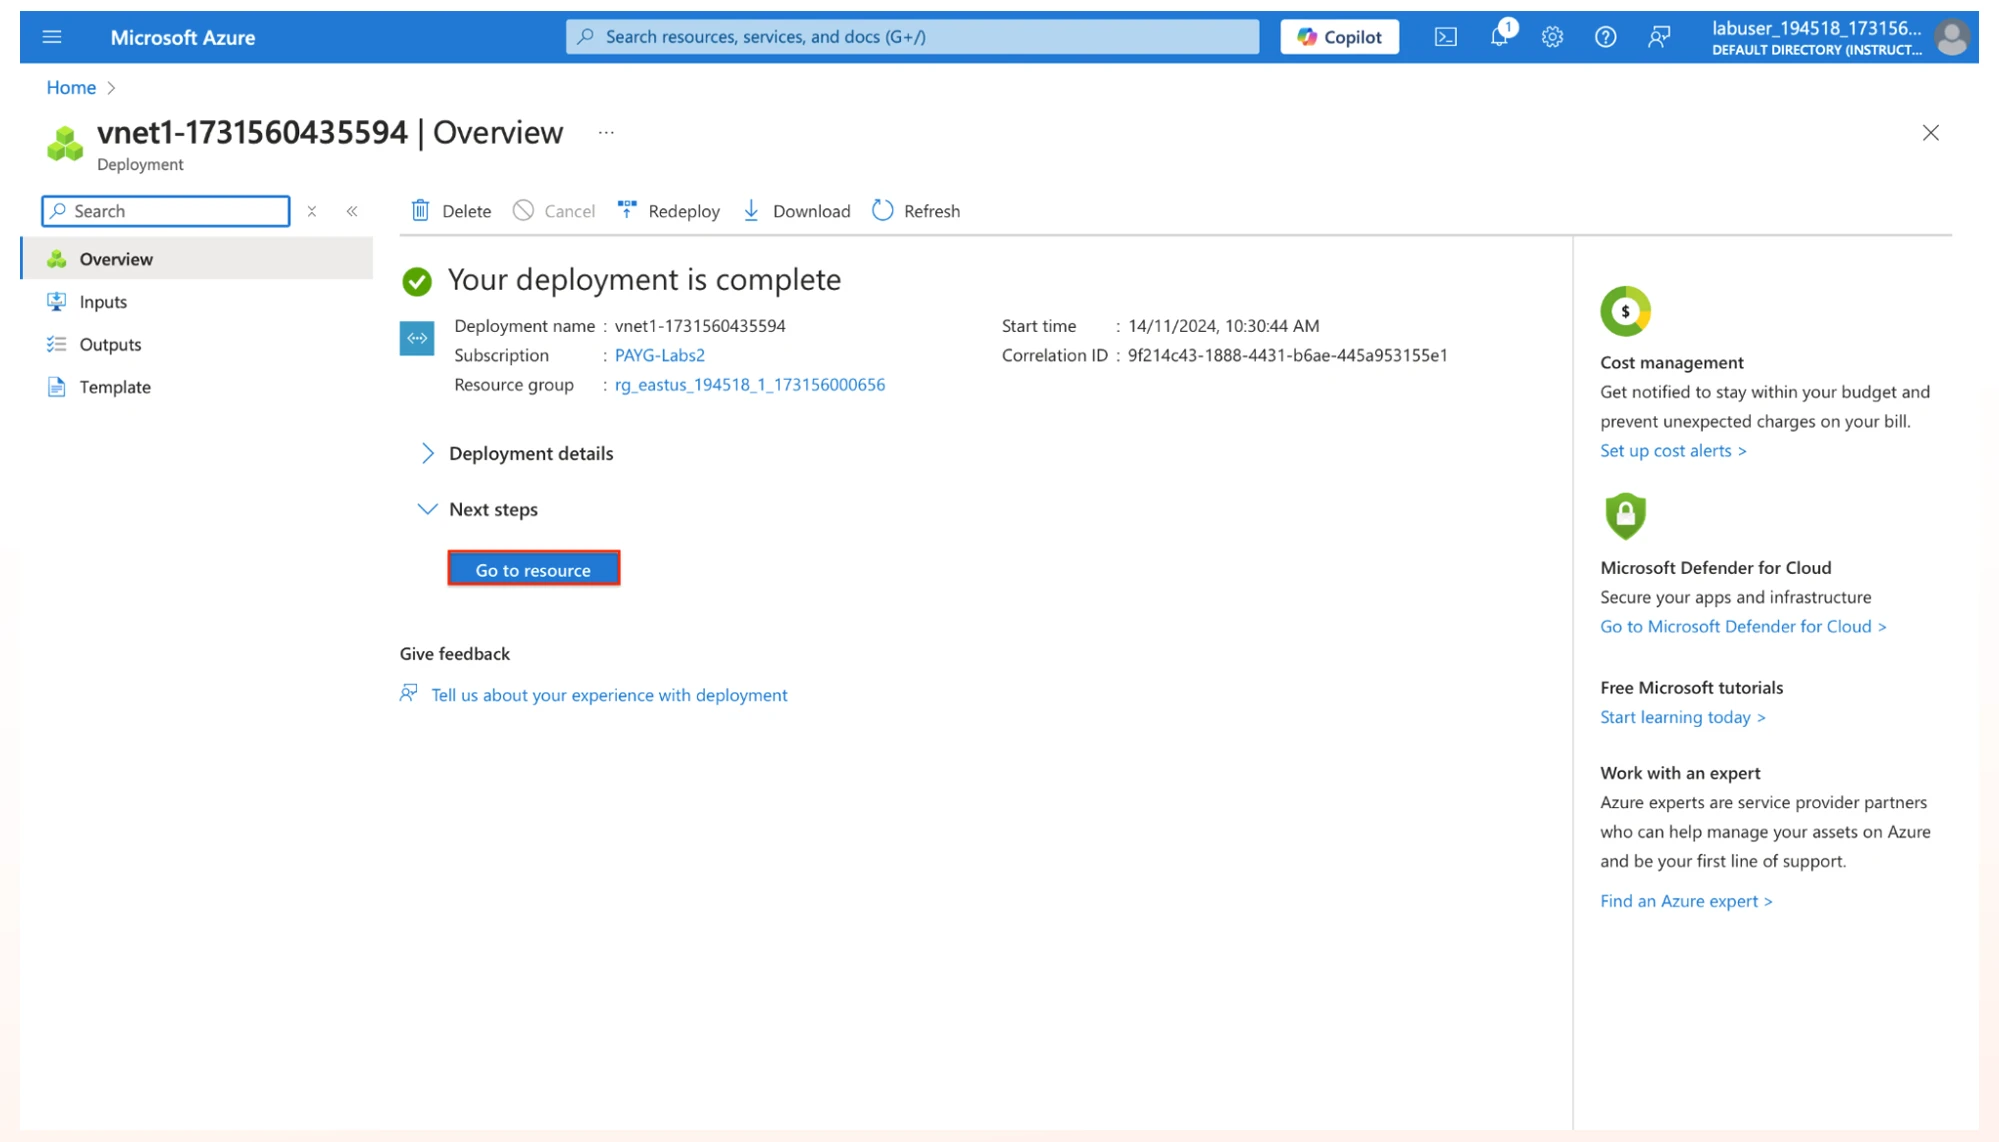Image resolution: width=1999 pixels, height=1142 pixels.
Task: Click the Copilot button
Action: pyautogui.click(x=1339, y=37)
